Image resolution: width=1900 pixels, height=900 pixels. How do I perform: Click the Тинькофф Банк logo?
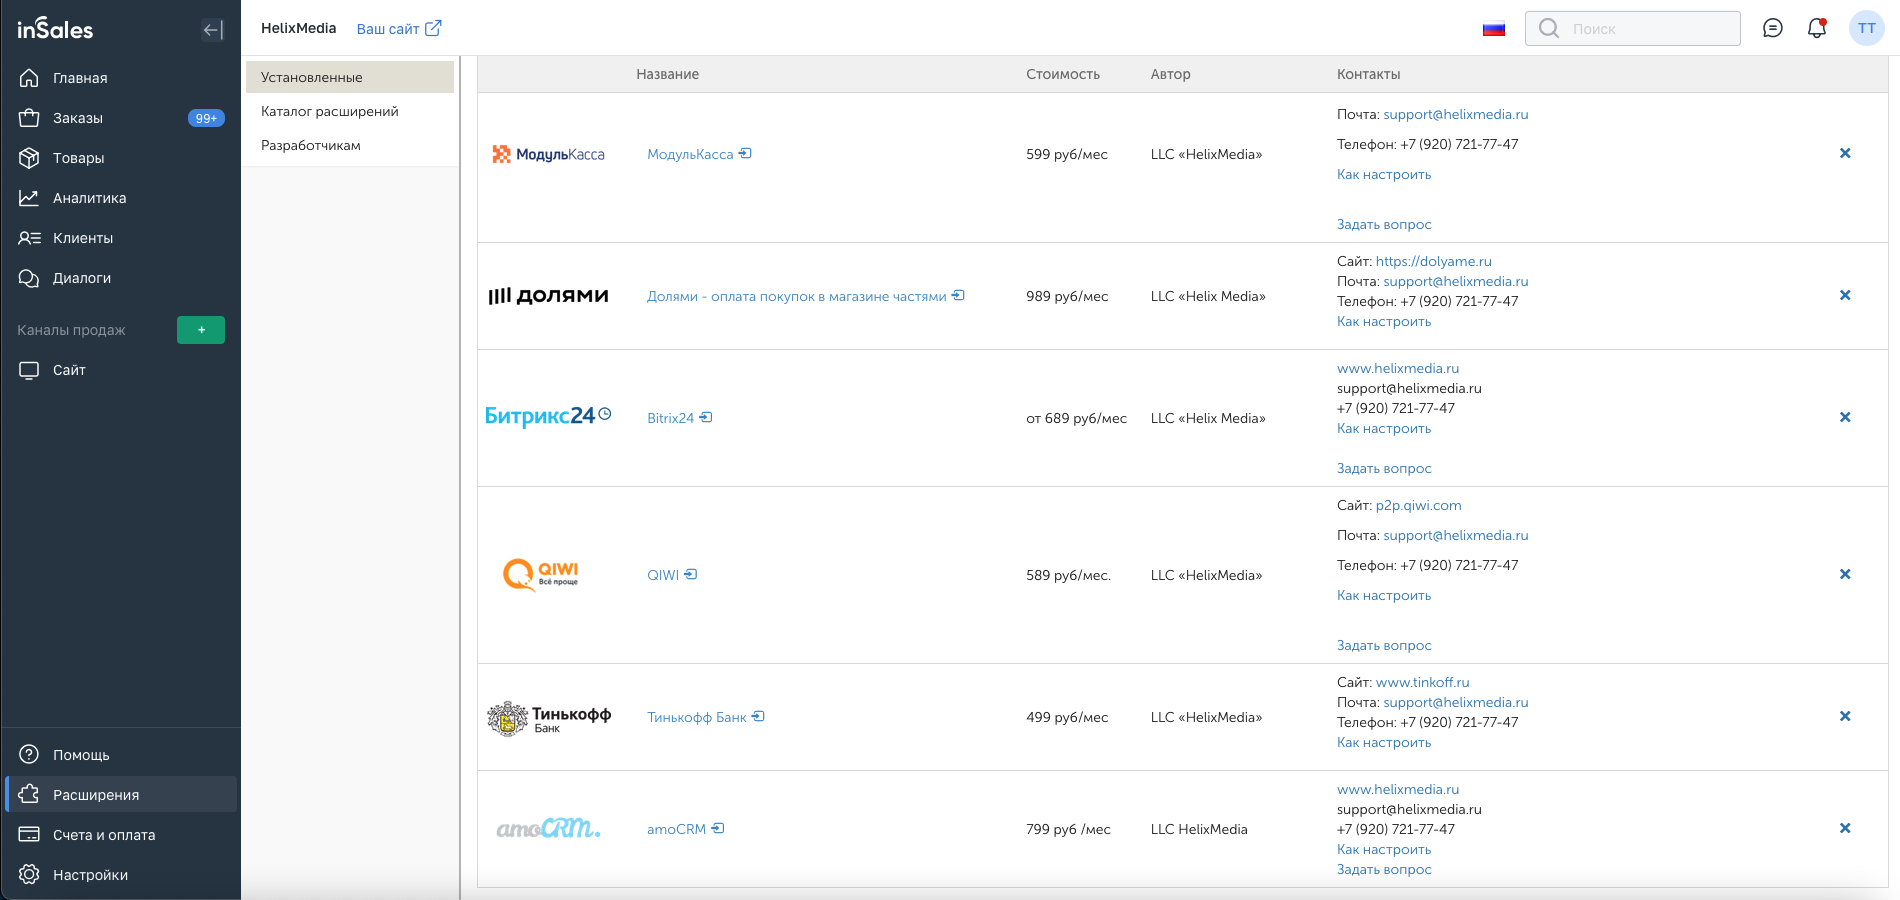coord(549,717)
